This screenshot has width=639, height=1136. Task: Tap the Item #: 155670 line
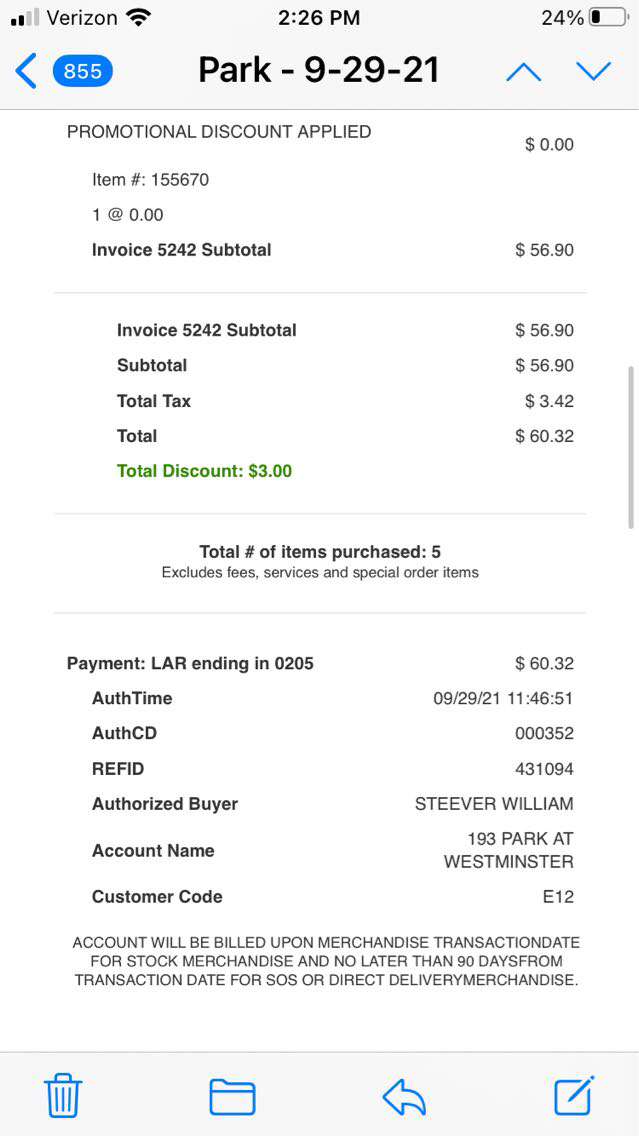click(x=150, y=180)
